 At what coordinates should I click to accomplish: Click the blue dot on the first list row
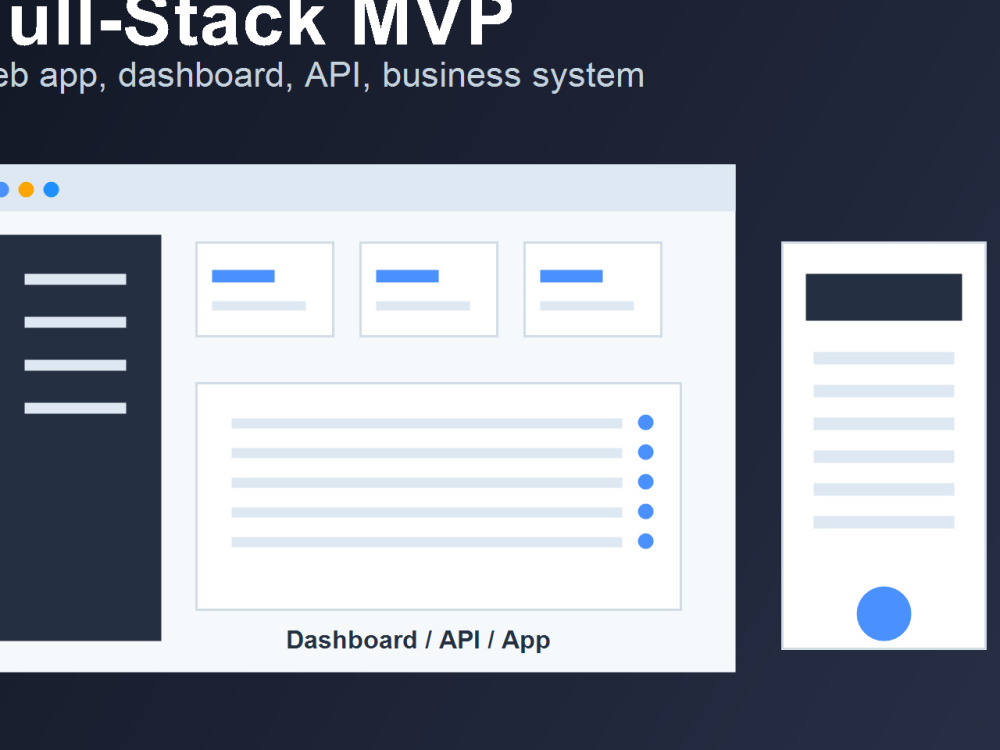tap(645, 422)
